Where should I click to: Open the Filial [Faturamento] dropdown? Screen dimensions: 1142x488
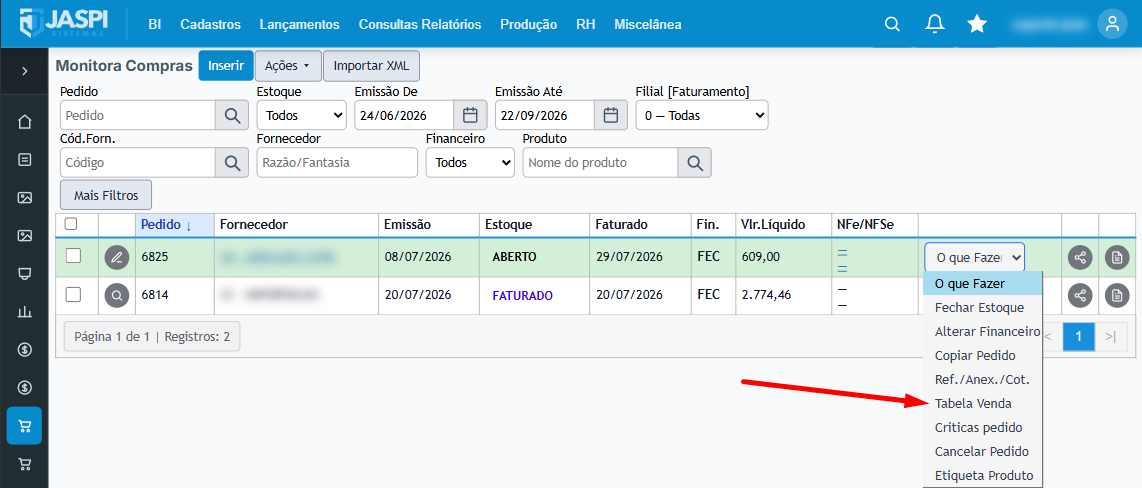[x=702, y=115]
